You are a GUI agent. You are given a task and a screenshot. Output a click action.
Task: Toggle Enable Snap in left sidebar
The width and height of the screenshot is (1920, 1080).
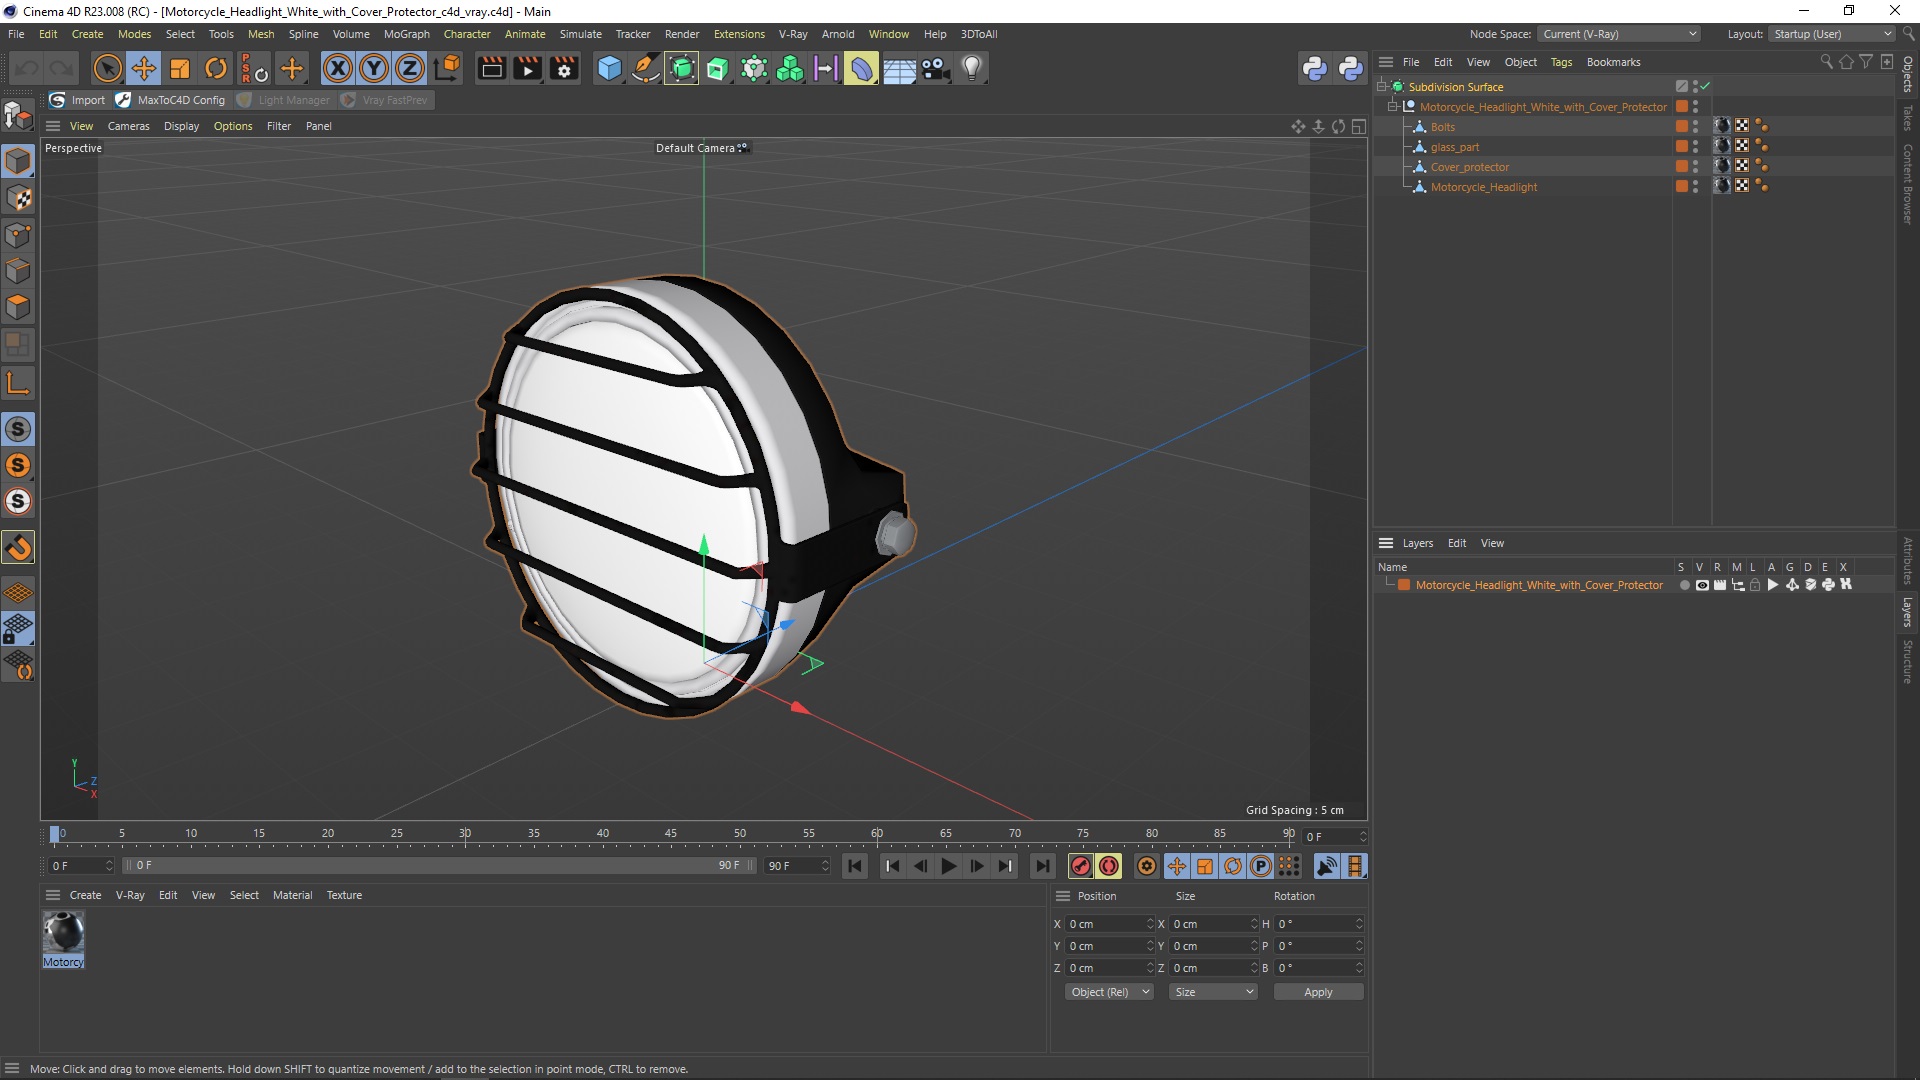[18, 547]
